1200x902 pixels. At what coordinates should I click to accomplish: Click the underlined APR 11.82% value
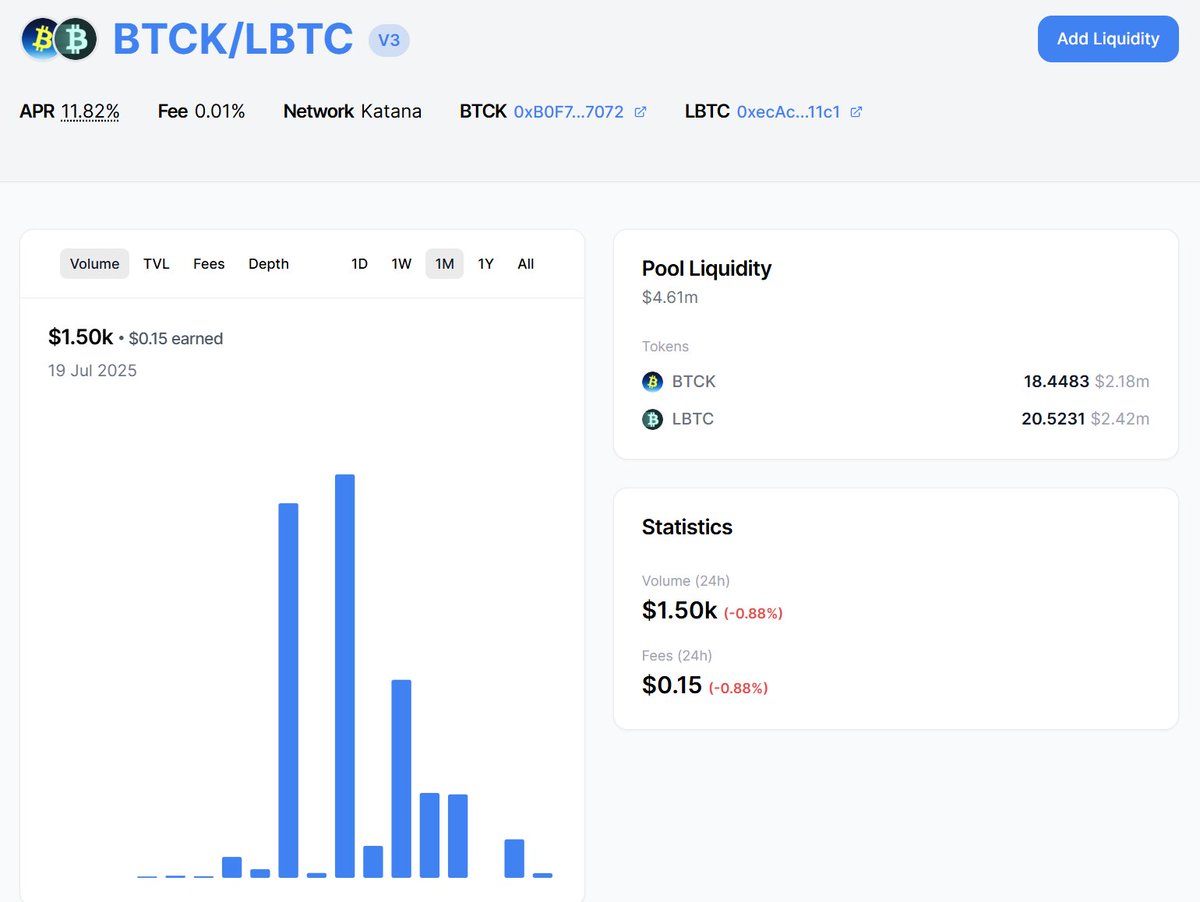tap(90, 111)
